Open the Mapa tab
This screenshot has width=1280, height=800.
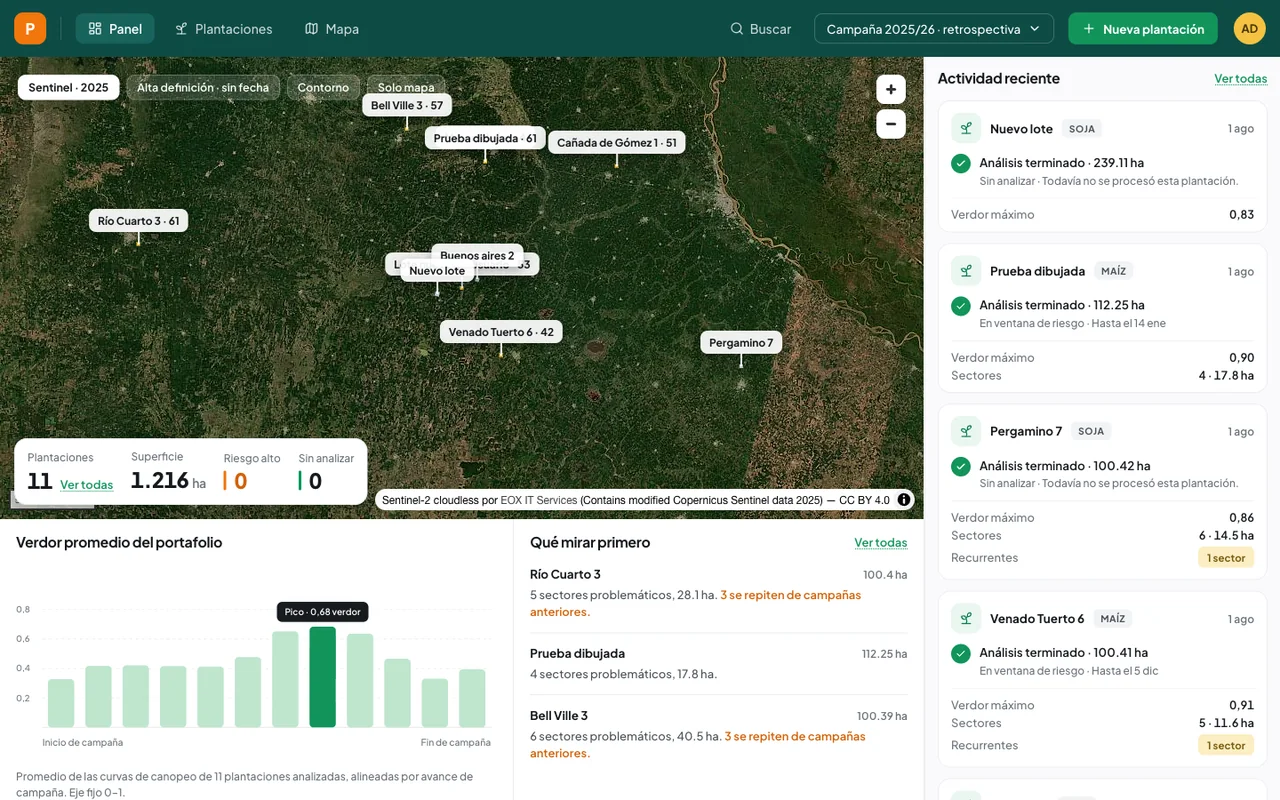(x=332, y=29)
